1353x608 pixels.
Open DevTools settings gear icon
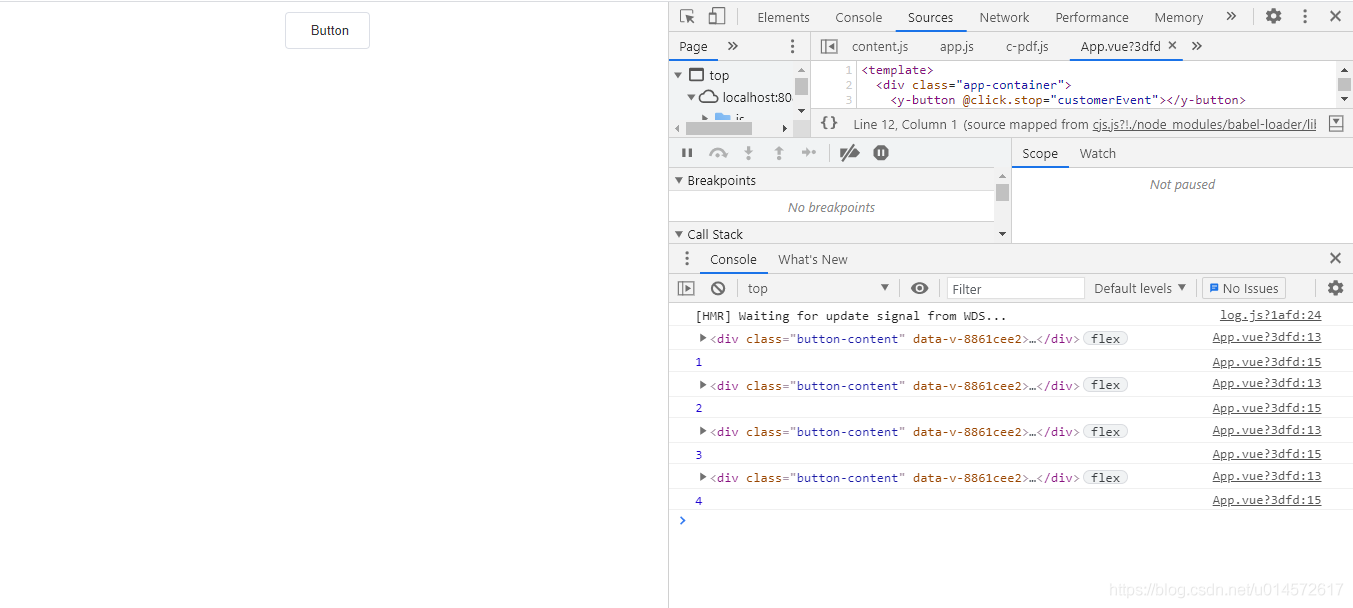[x=1273, y=16]
